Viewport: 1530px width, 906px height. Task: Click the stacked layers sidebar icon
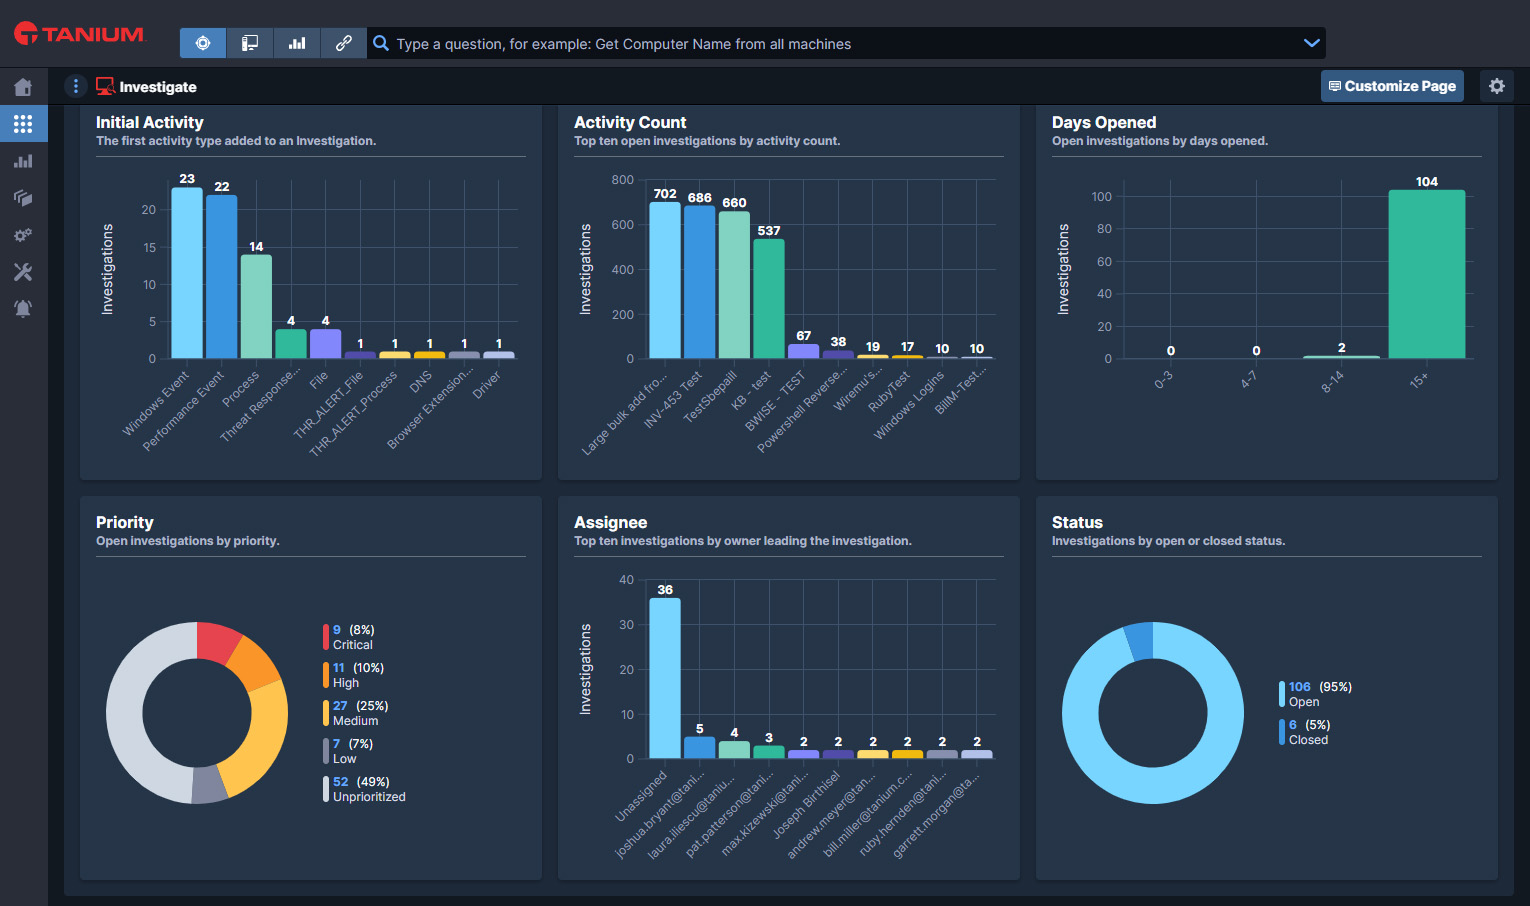click(x=23, y=198)
